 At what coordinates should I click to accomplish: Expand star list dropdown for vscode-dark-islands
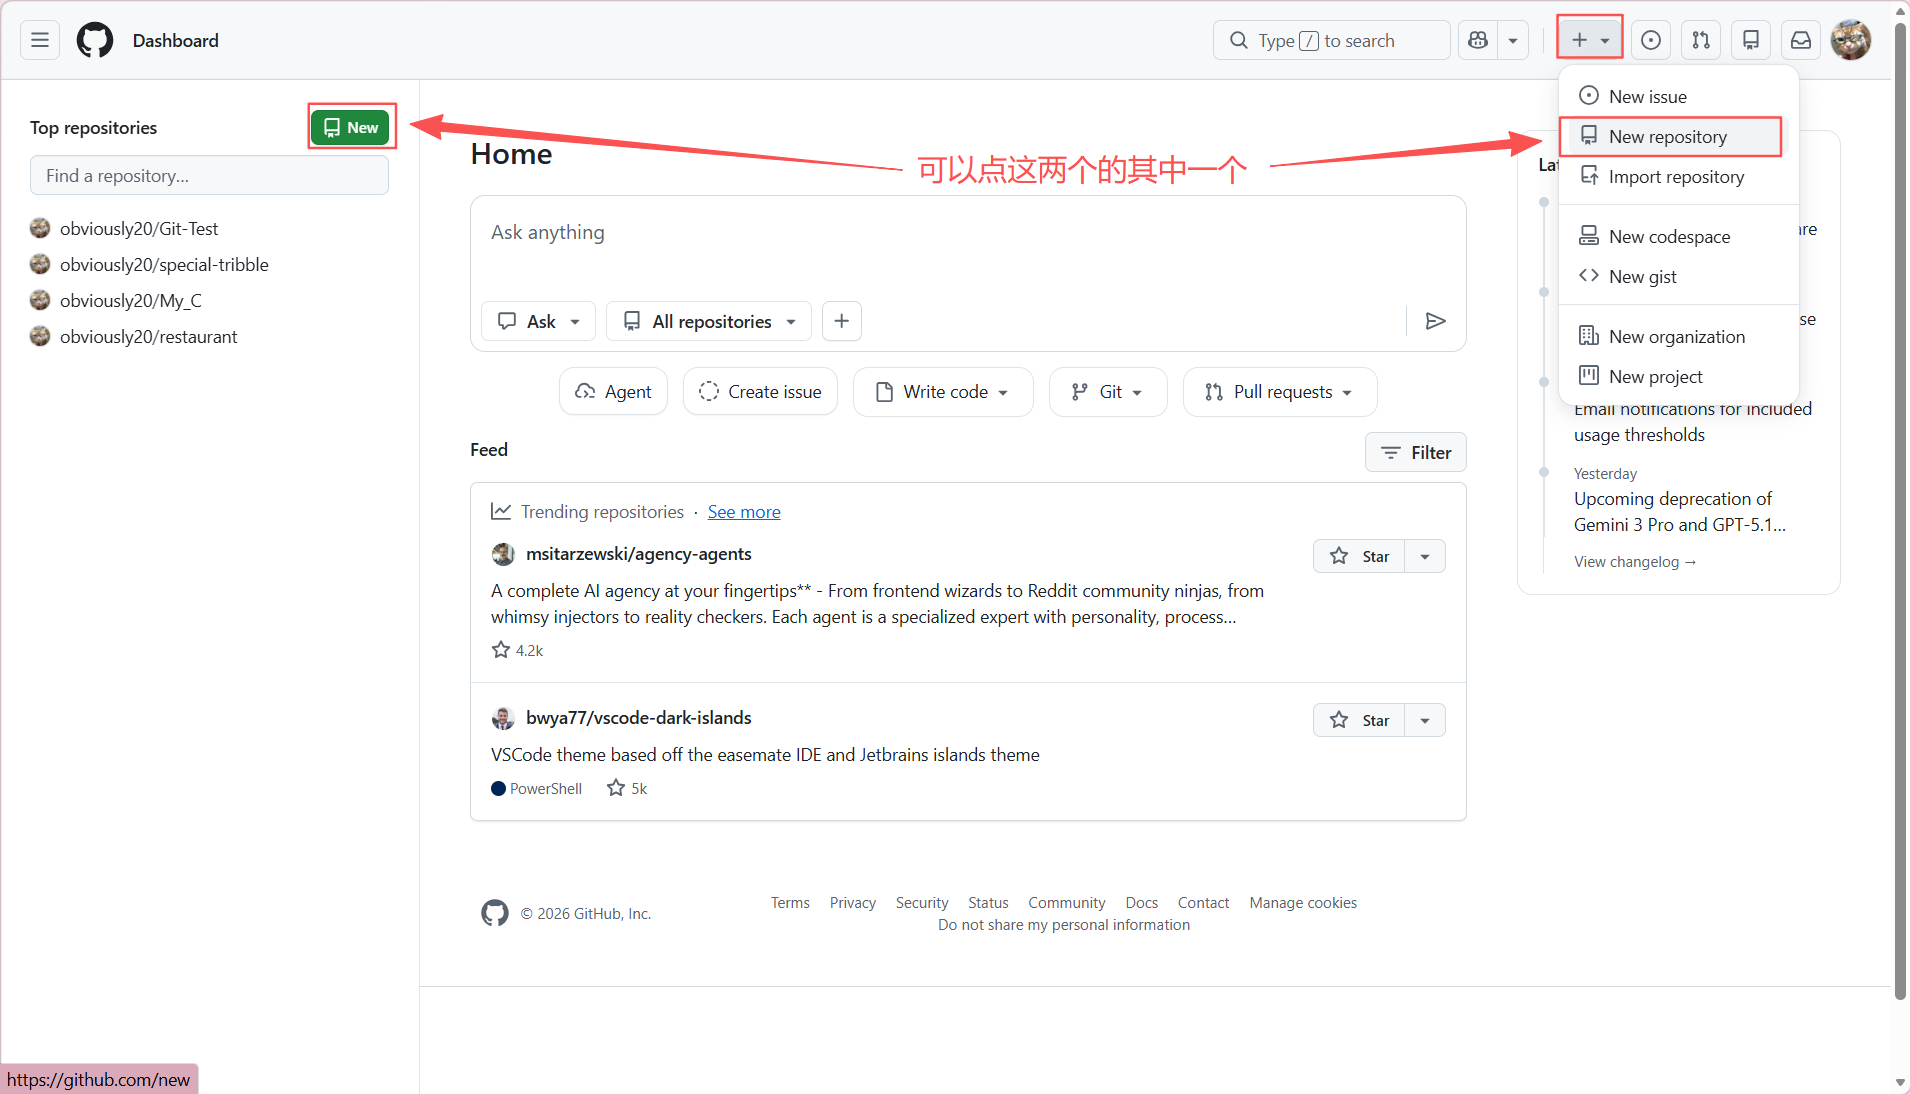coord(1425,720)
